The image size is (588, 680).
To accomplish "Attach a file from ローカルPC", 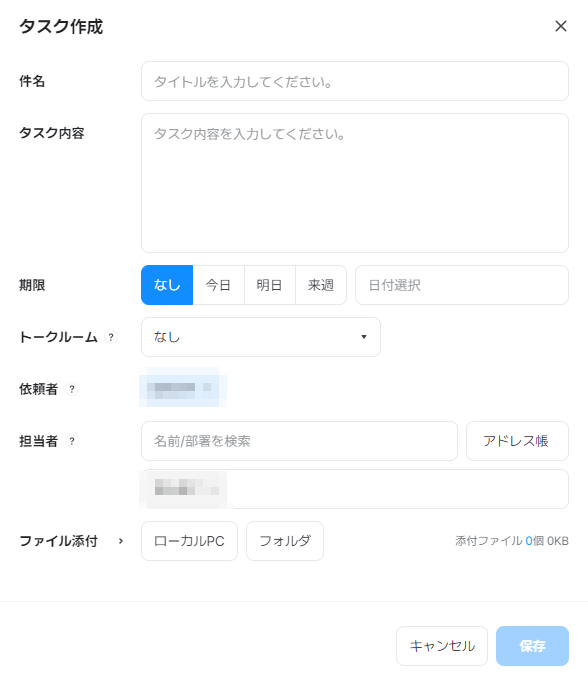I will pyautogui.click(x=189, y=541).
